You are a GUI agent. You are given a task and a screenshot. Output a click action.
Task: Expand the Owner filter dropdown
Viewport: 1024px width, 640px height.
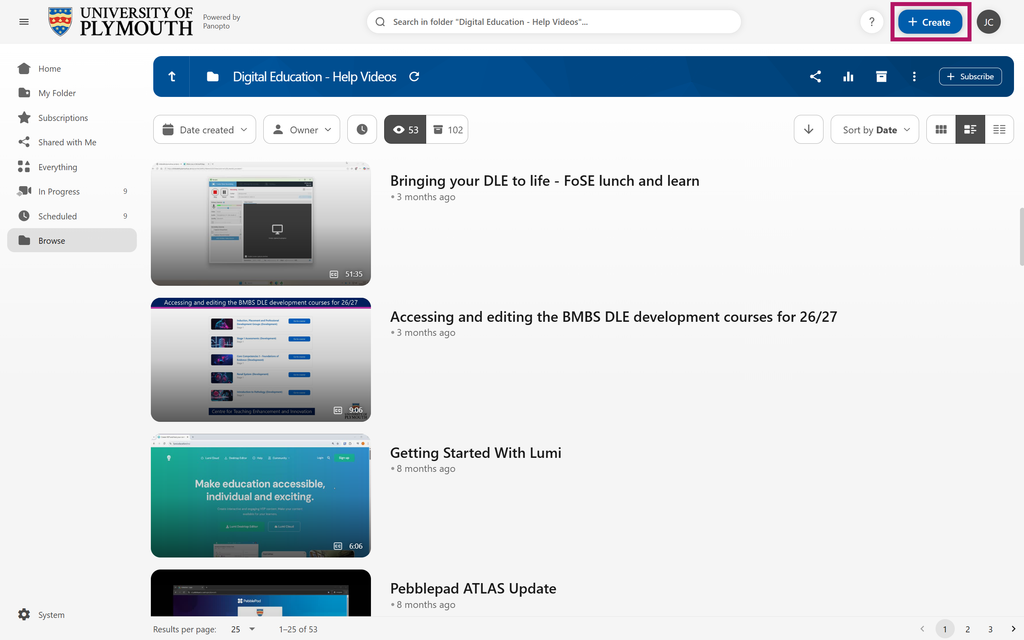click(302, 129)
